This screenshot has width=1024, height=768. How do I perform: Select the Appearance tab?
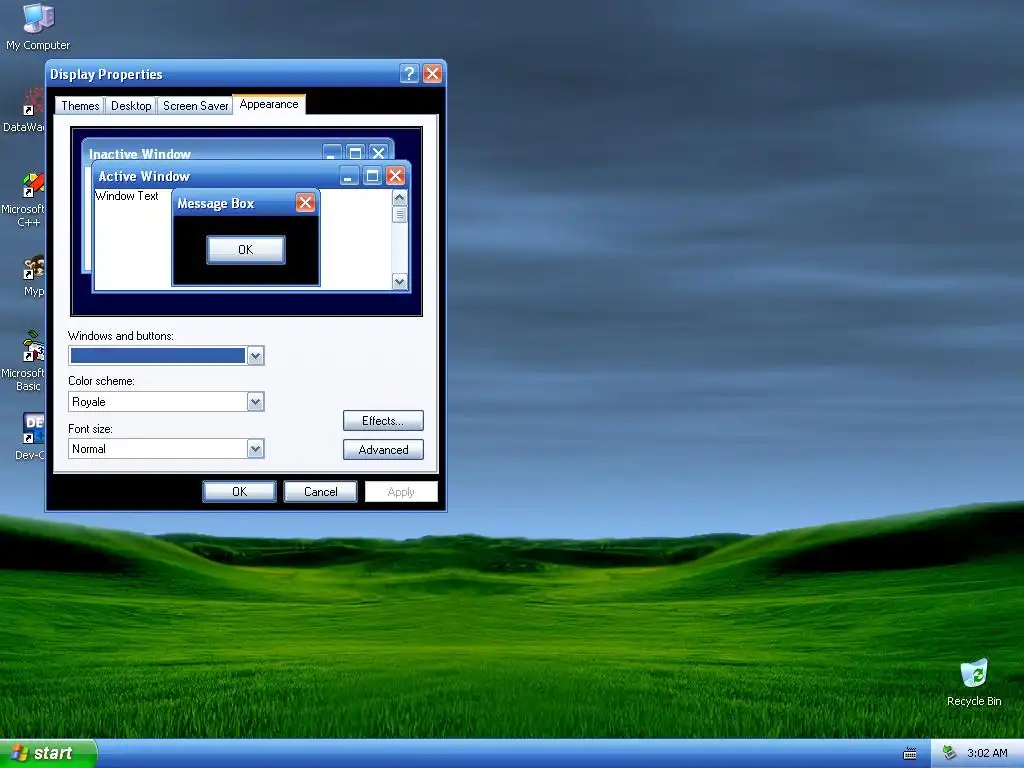[269, 104]
